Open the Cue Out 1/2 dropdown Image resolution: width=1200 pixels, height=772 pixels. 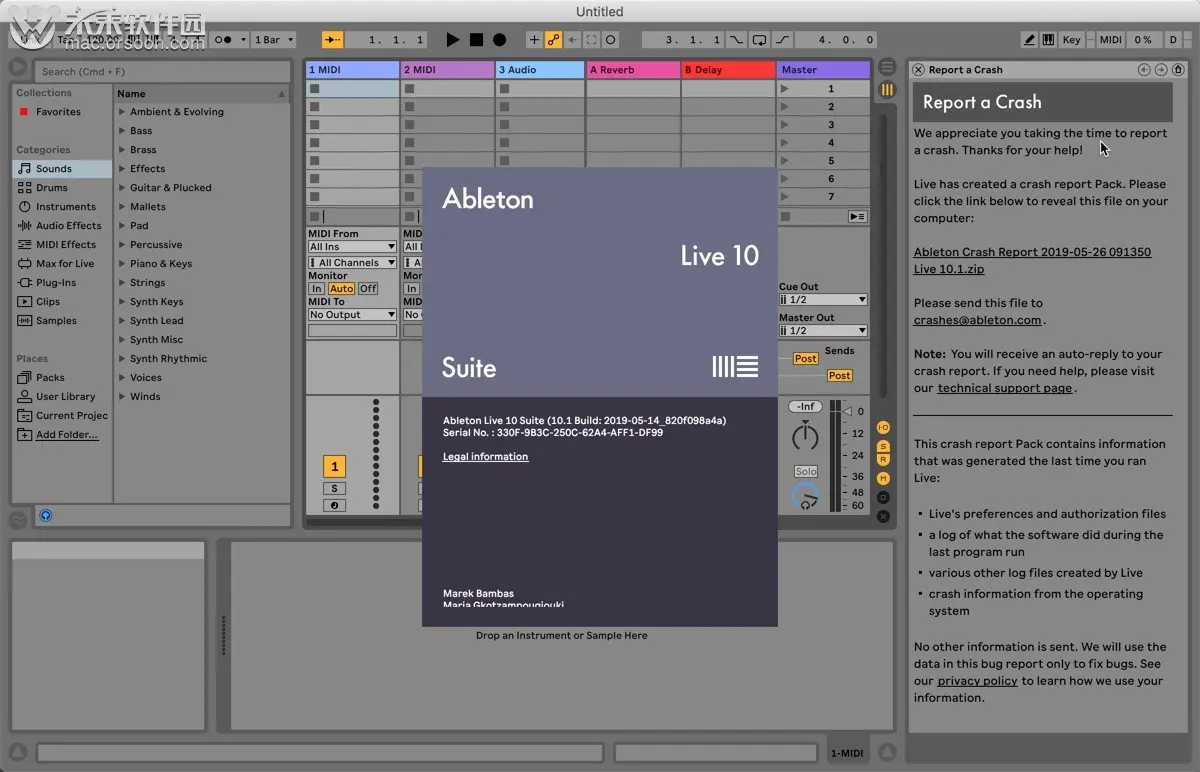(x=823, y=300)
